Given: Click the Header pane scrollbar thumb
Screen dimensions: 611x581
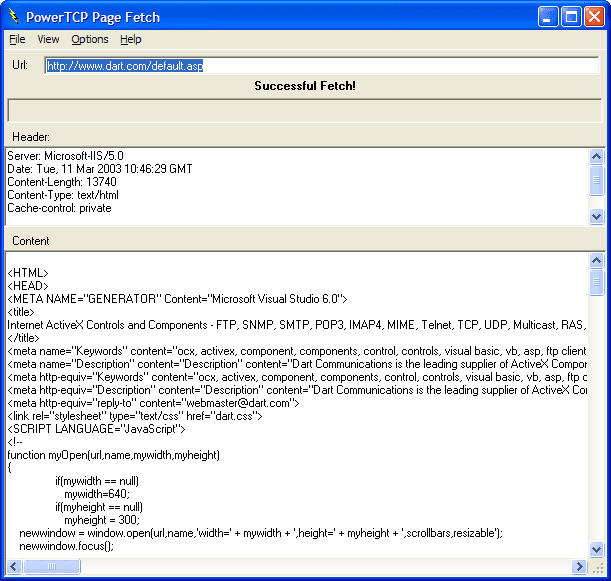Looking at the screenshot, I should [596, 180].
